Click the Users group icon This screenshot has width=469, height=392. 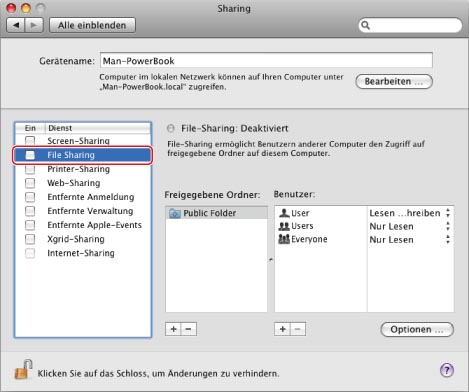pyautogui.click(x=284, y=226)
